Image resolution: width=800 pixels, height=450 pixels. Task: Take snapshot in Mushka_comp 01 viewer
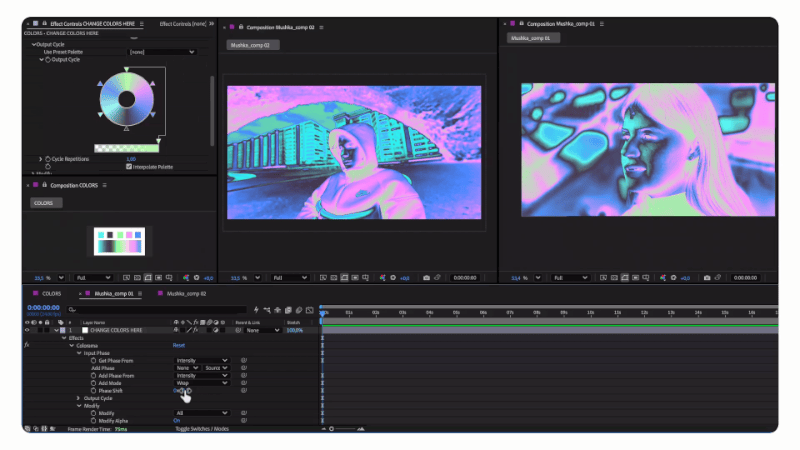point(707,278)
